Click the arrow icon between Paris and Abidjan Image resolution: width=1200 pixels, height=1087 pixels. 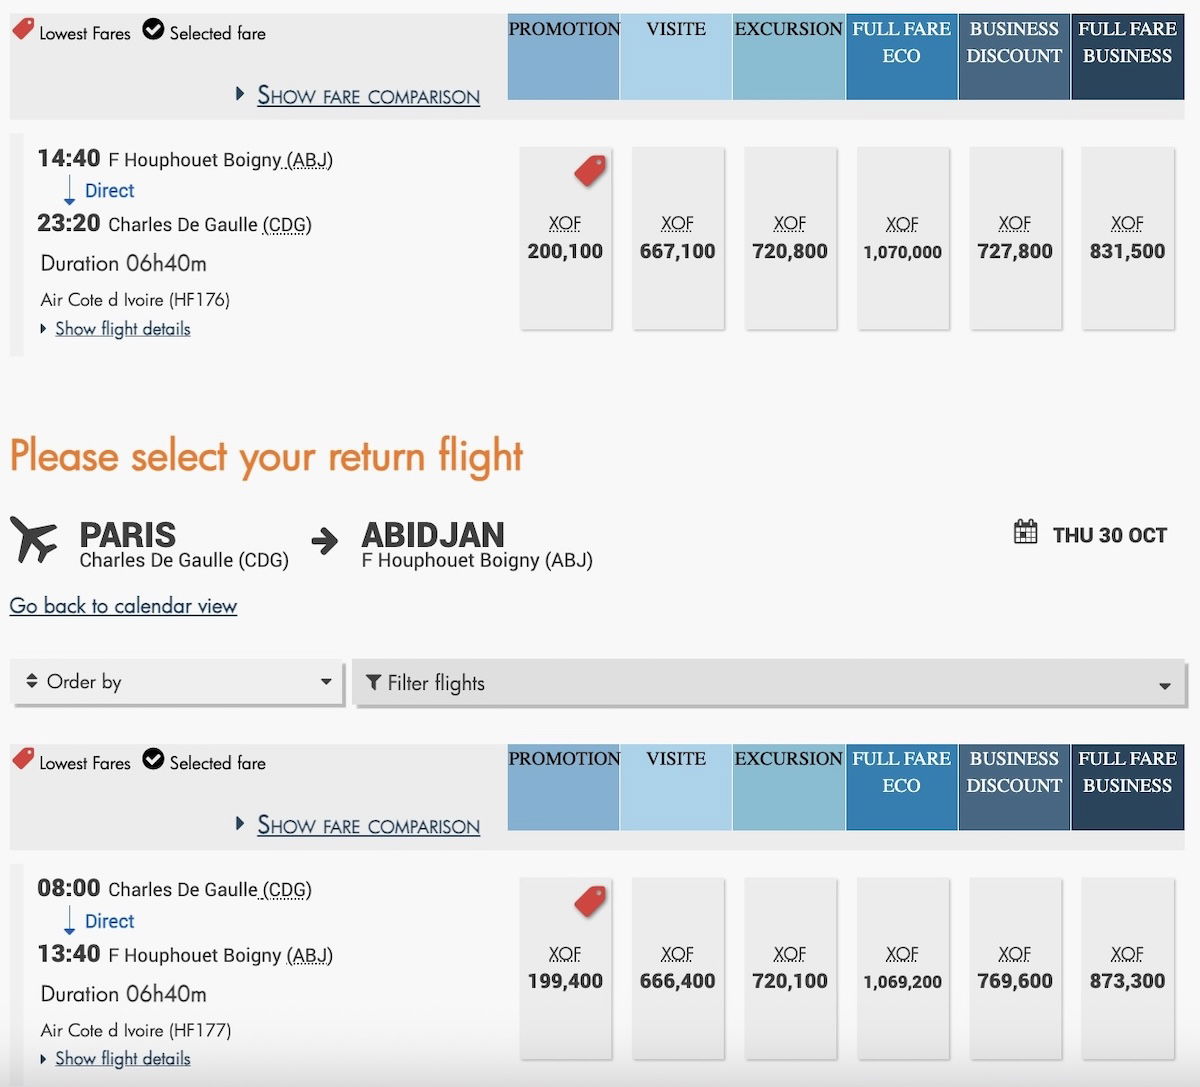(325, 541)
